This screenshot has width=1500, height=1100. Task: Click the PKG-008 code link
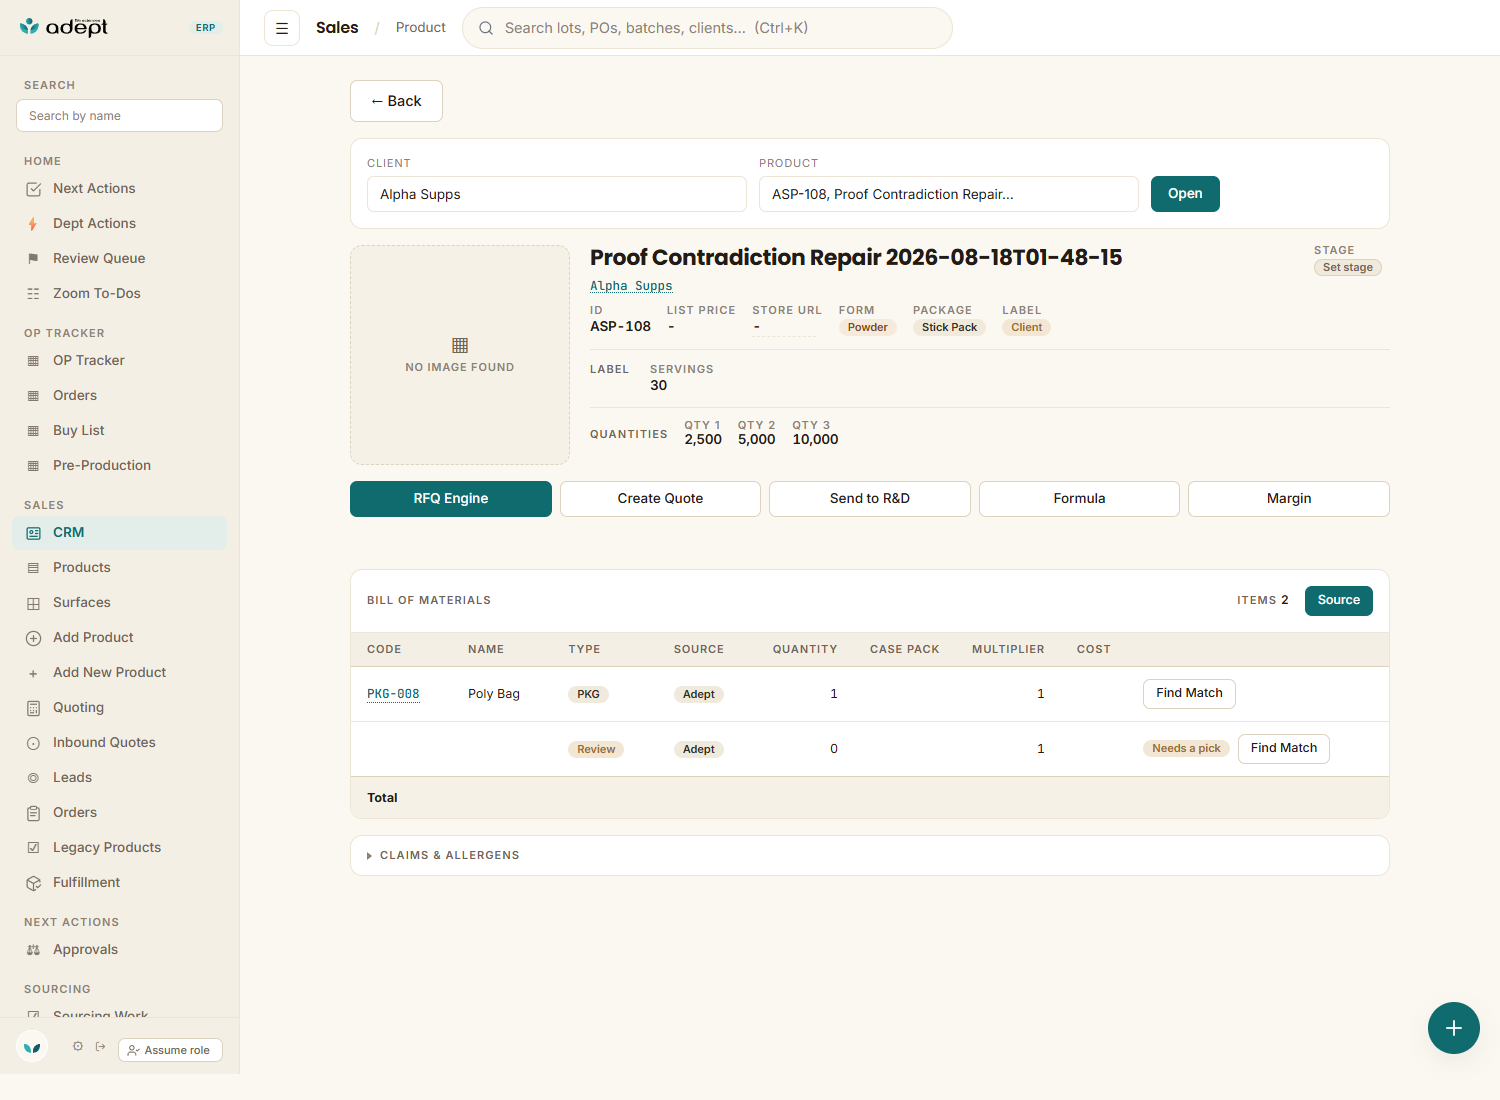click(x=393, y=694)
